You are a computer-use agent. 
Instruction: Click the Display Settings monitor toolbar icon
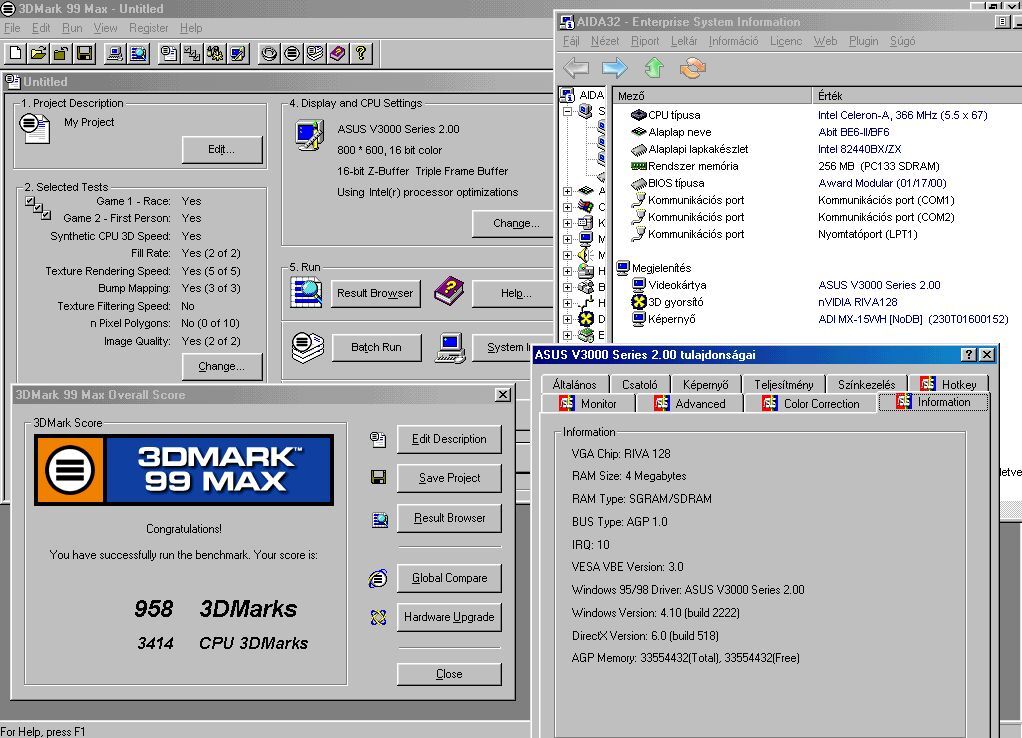[x=238, y=53]
